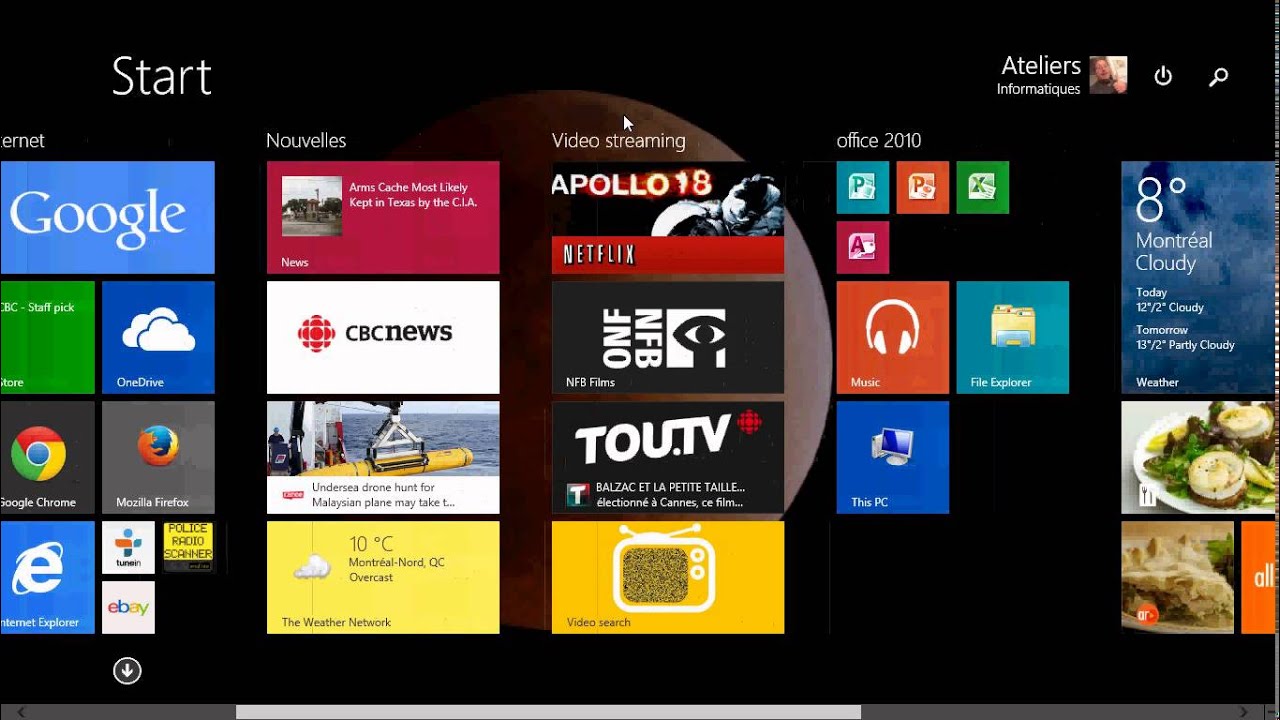Image resolution: width=1280 pixels, height=720 pixels.
Task: Open the File Explorer tile
Action: (x=1013, y=337)
